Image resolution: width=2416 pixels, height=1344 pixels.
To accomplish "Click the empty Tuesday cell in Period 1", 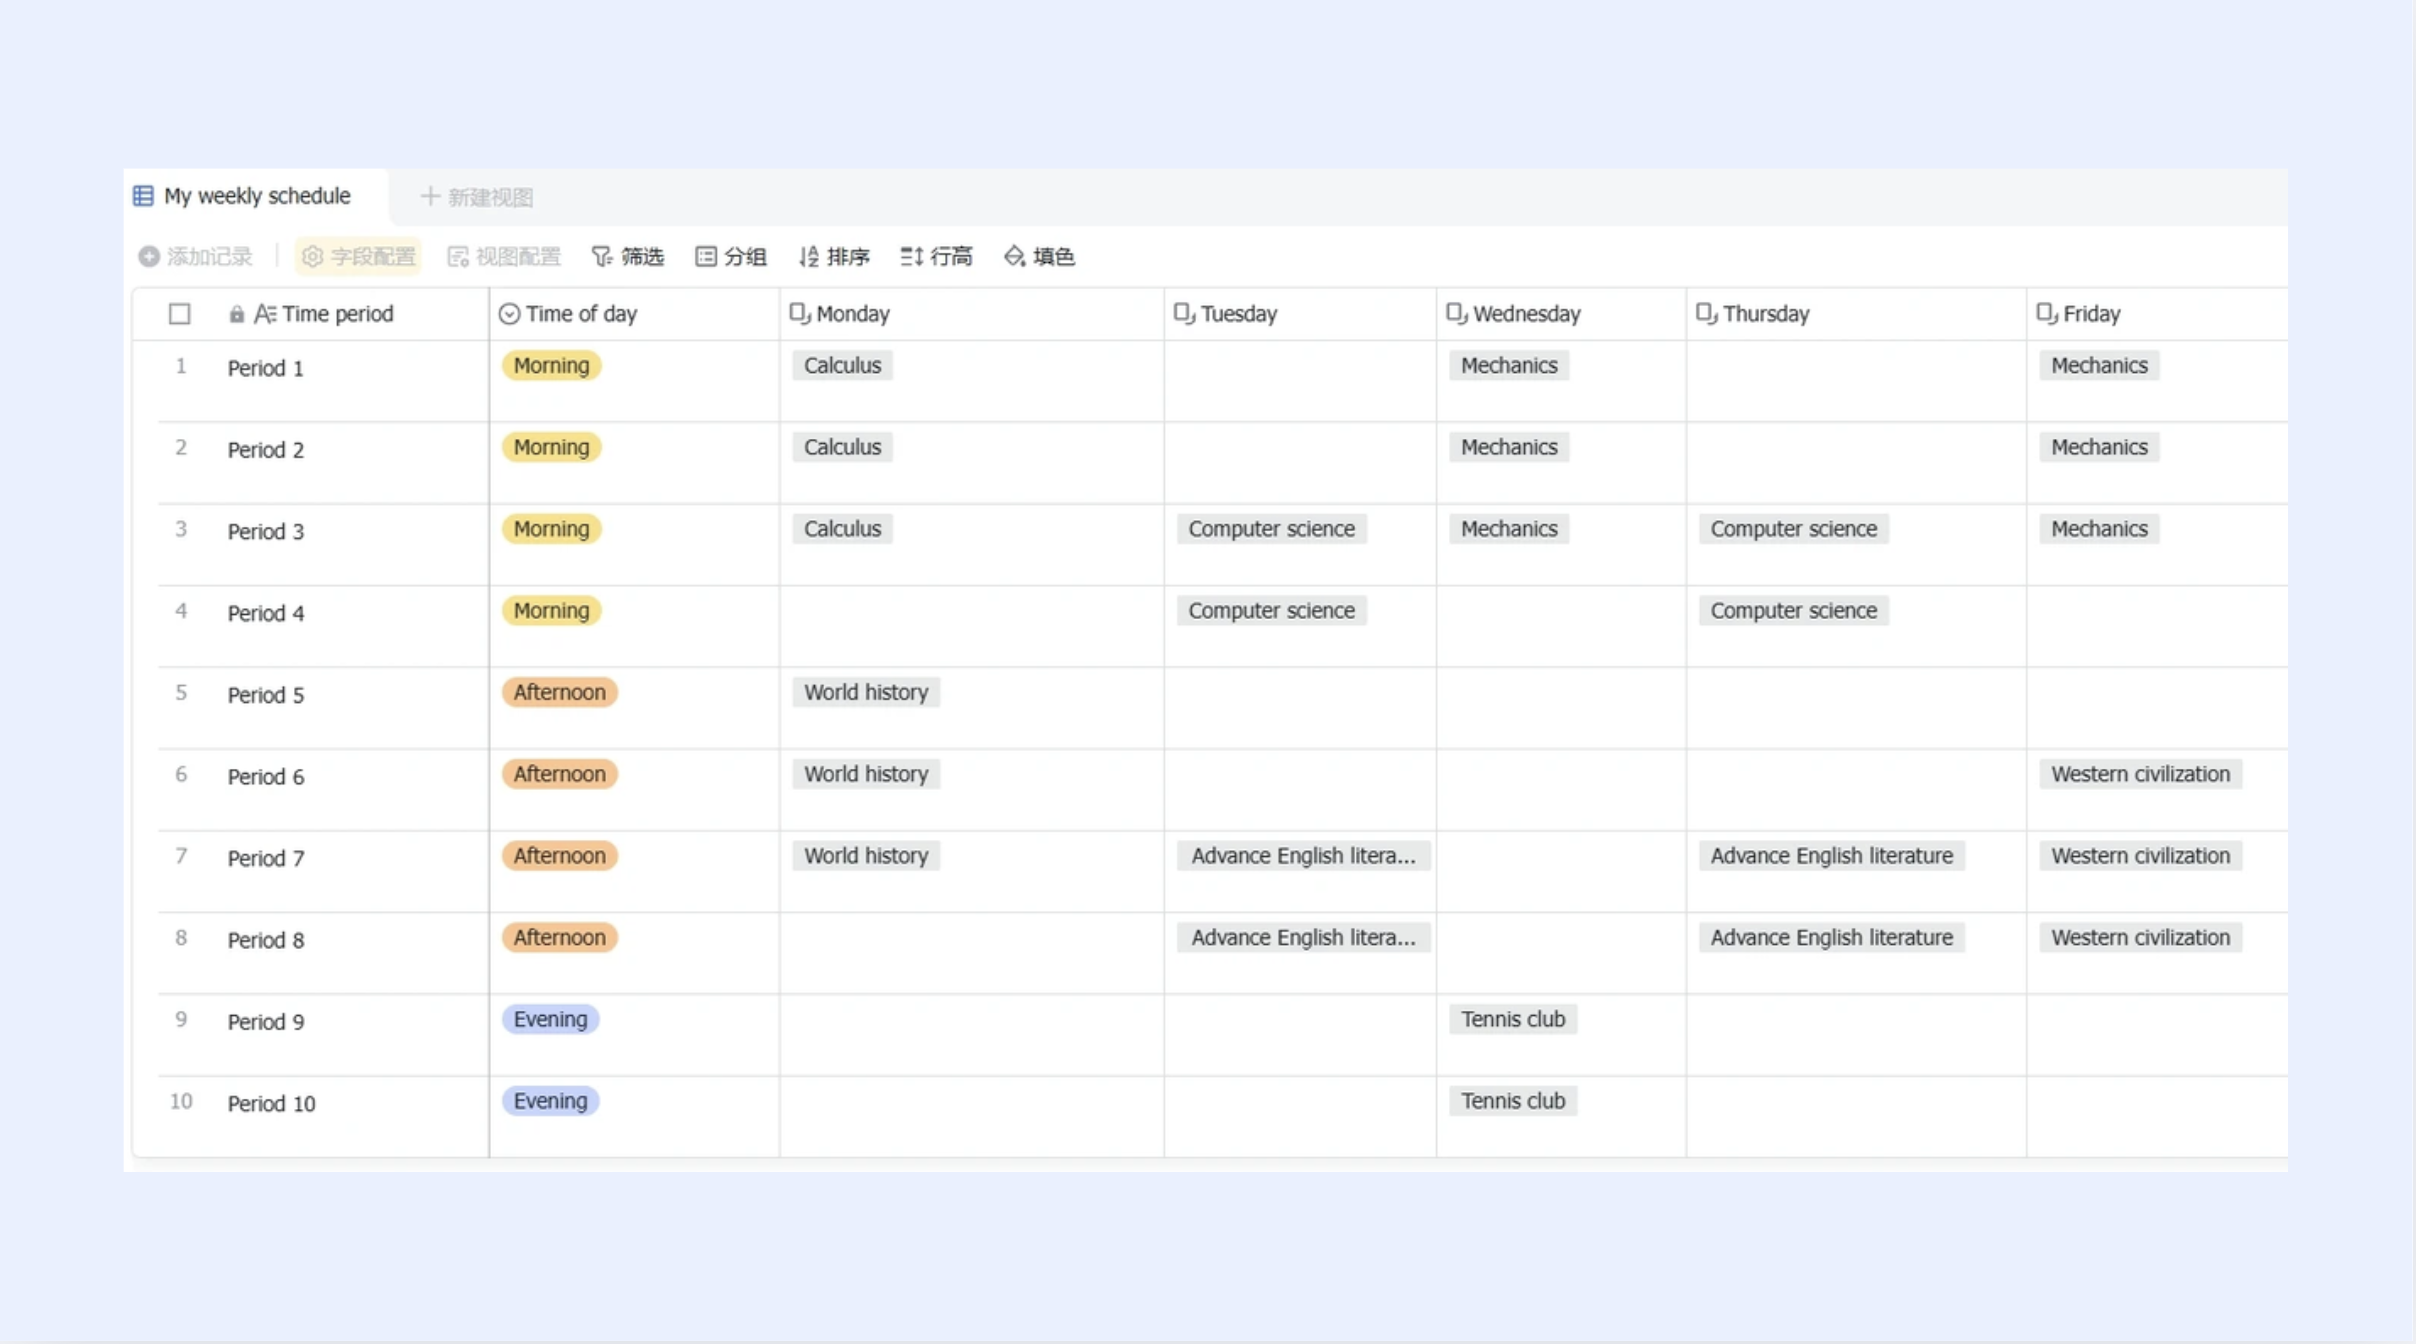I will click(1300, 381).
